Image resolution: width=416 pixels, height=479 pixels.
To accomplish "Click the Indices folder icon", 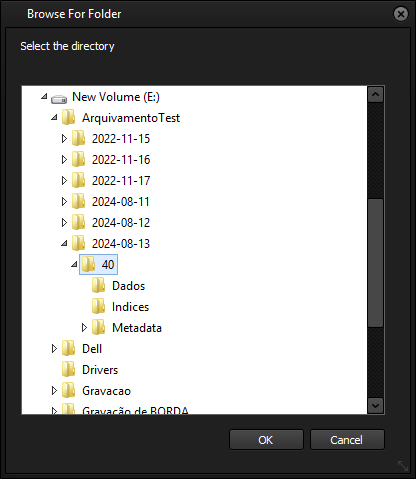I will pos(99,307).
